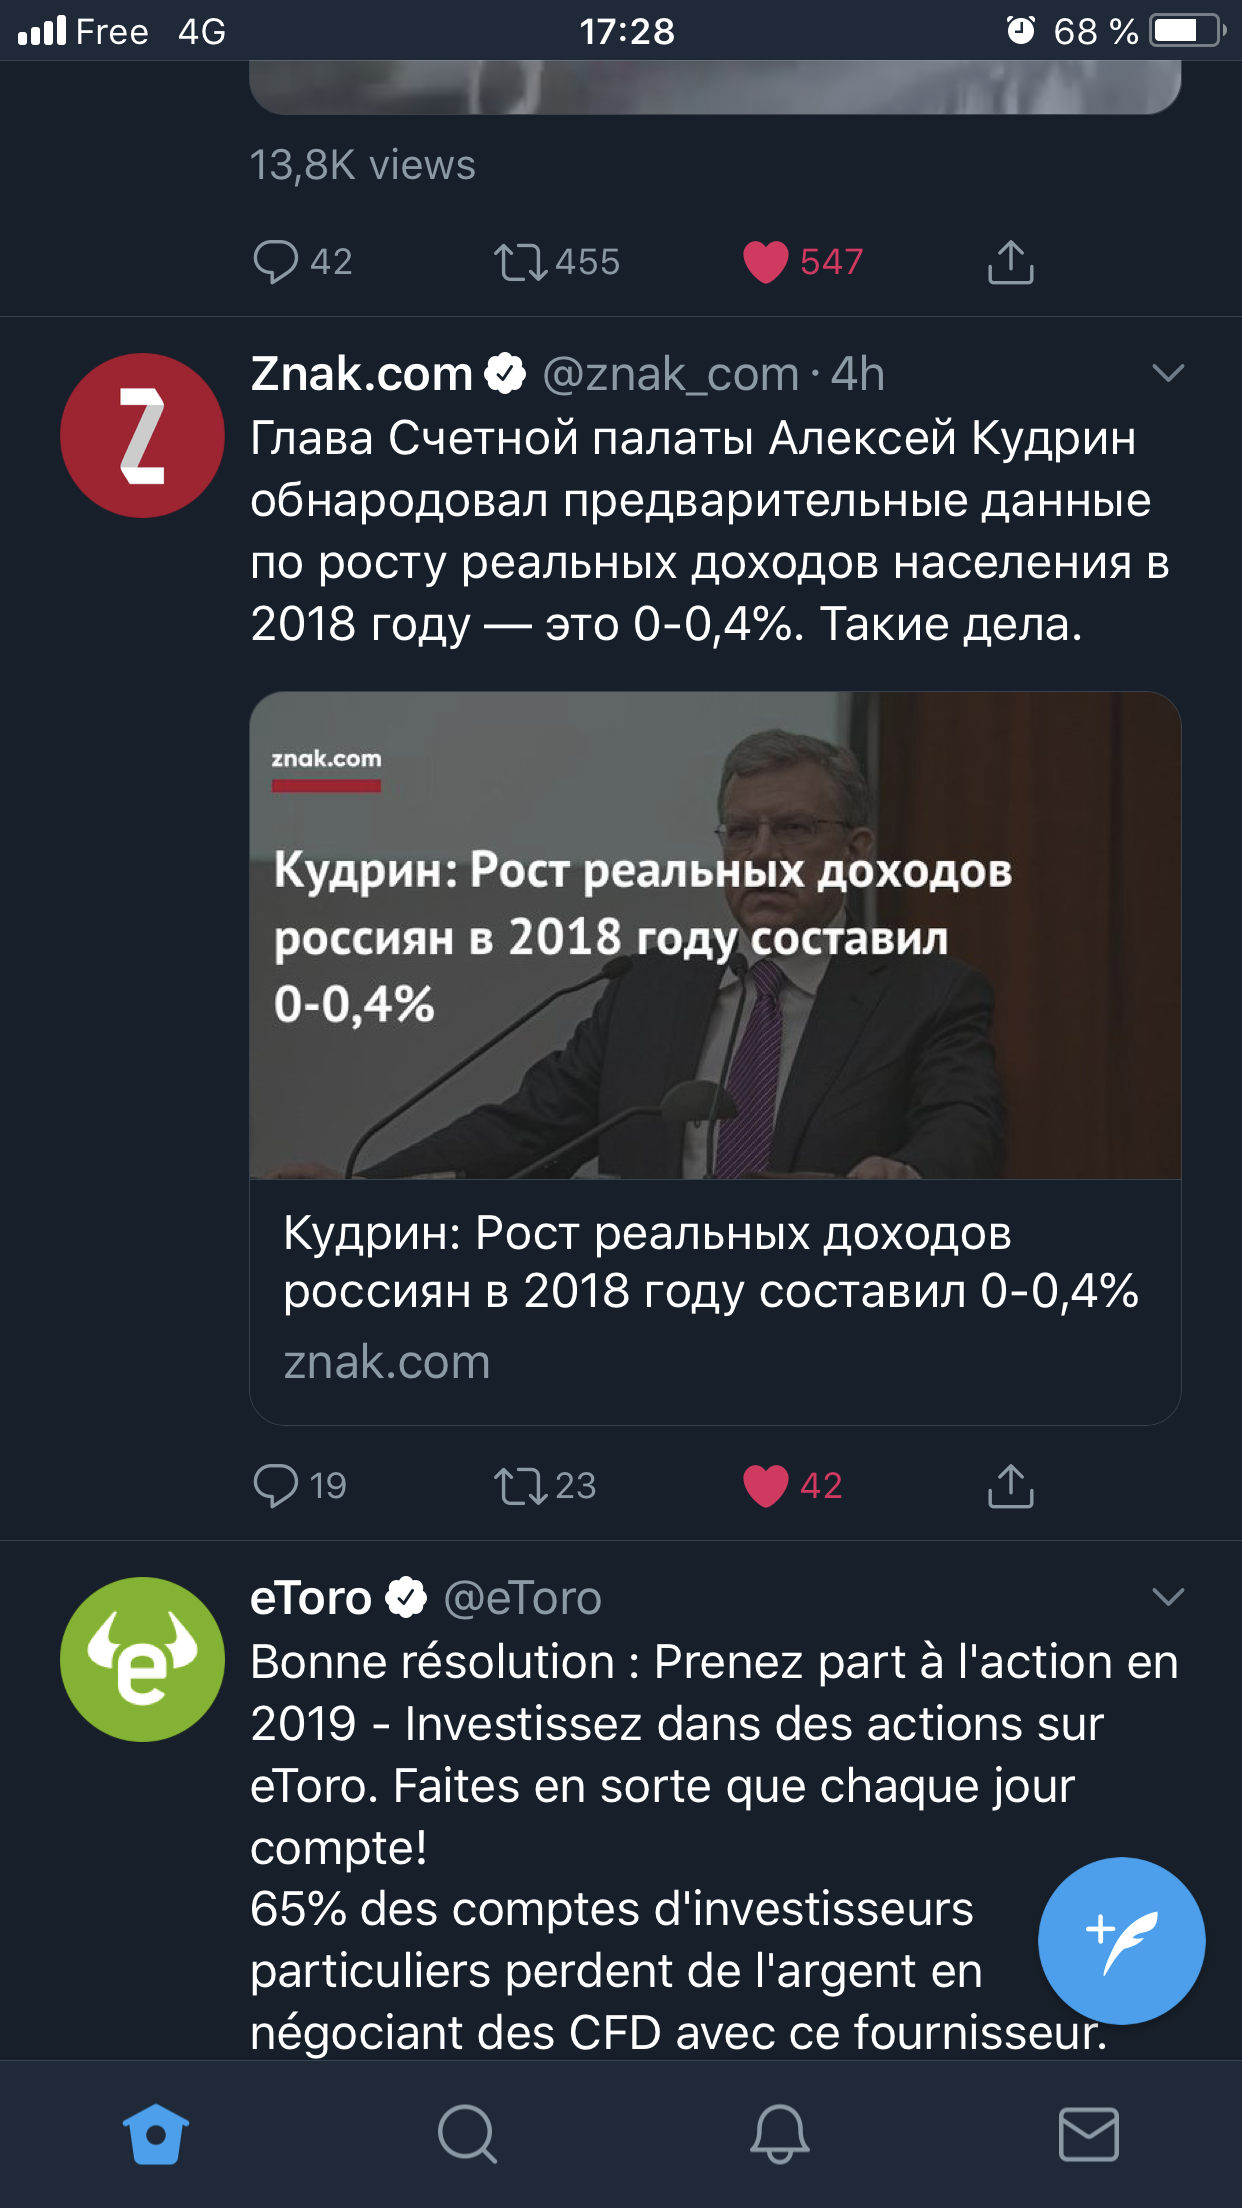Open Kudrin article preview image

715,935
